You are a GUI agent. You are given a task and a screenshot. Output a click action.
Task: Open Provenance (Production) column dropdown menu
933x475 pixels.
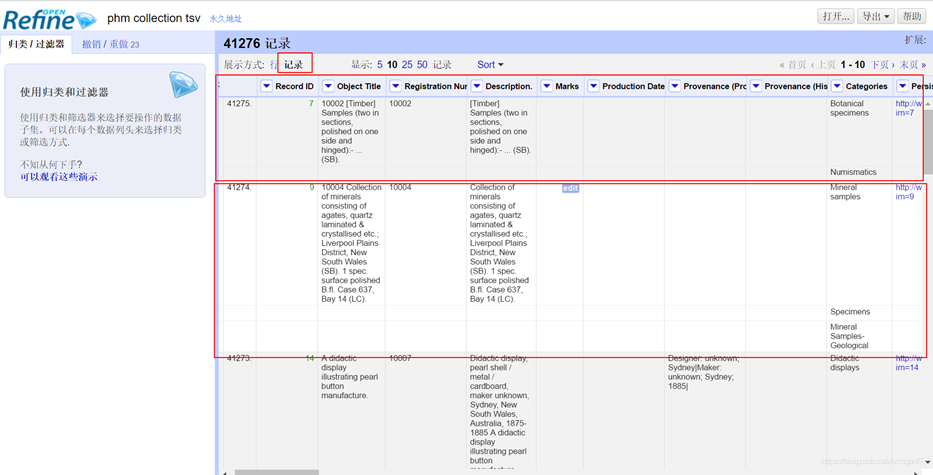(x=675, y=86)
